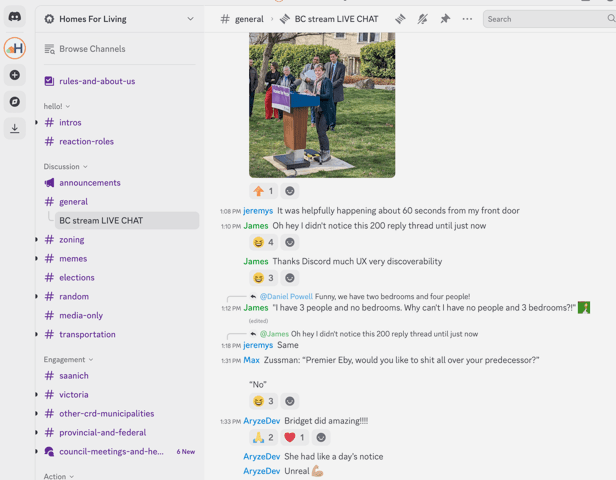Viewport: 616px width, 480px height.
Task: Open Discord direct messages home icon
Action: click(x=15, y=17)
